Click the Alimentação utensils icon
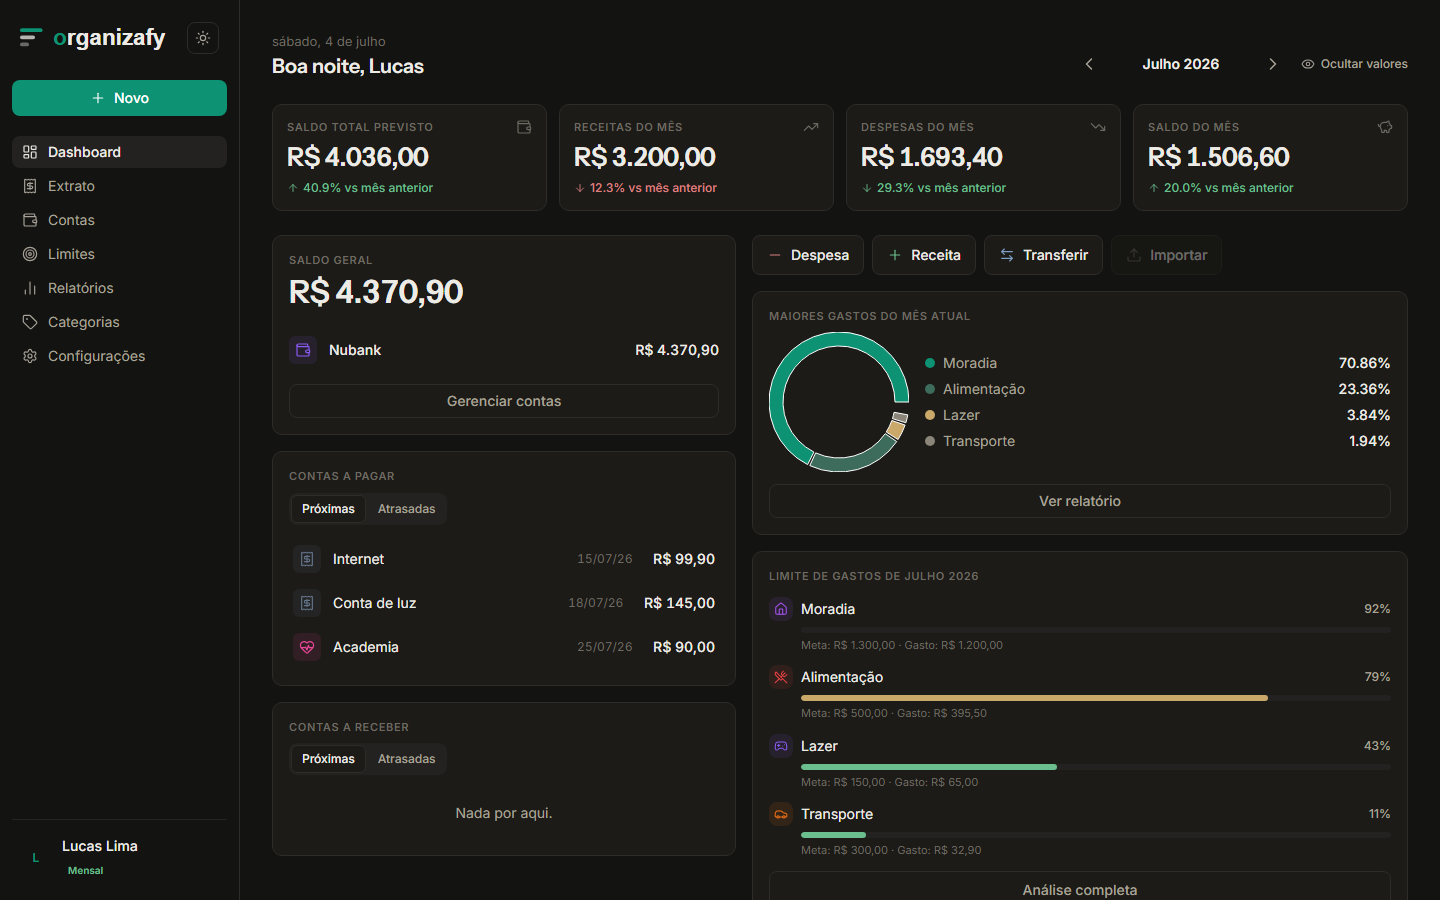1440x900 pixels. pos(781,677)
